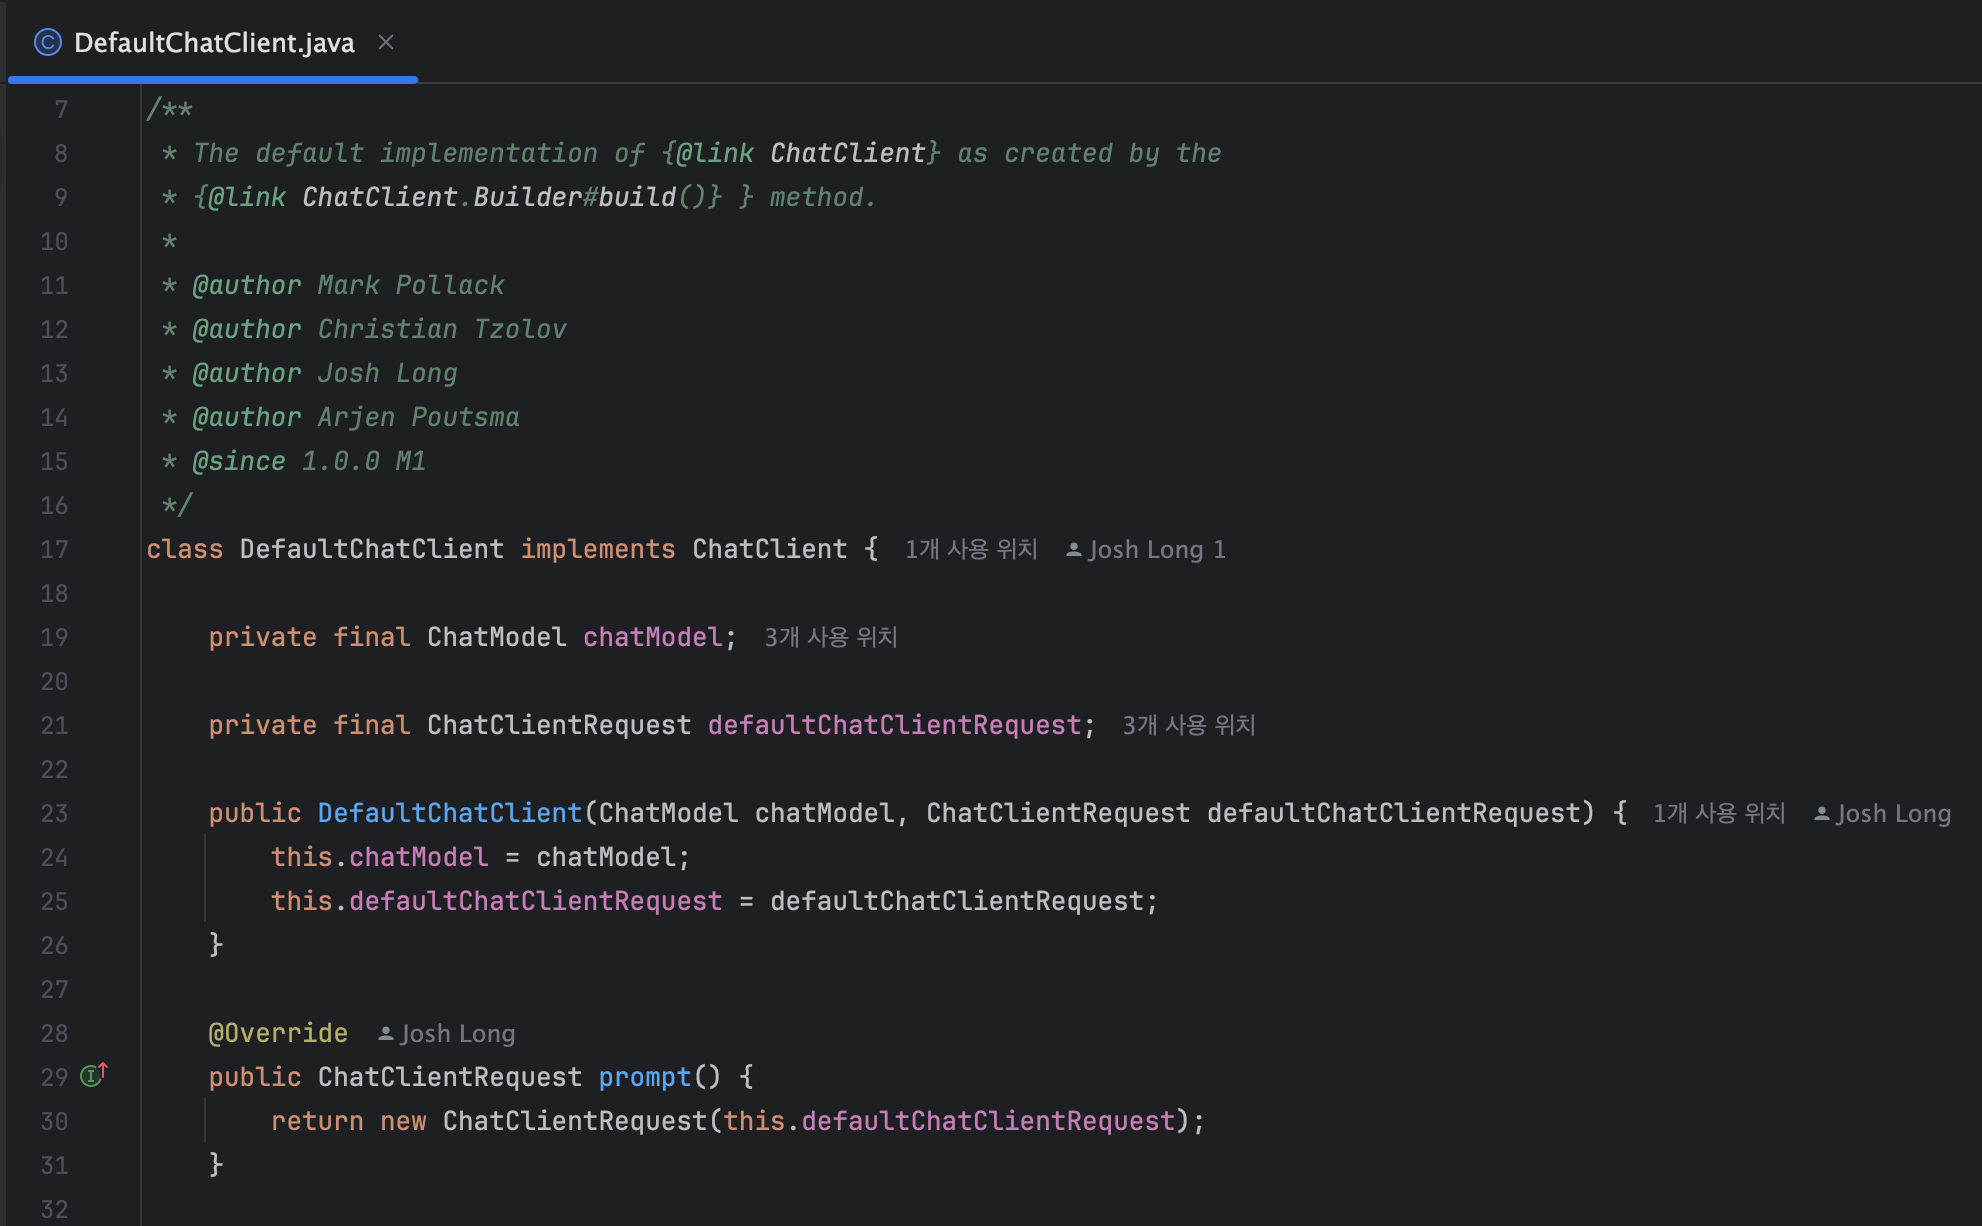Click author icon beside Josh Long 1
Screen dimensions: 1982x1226
pos(1073,550)
